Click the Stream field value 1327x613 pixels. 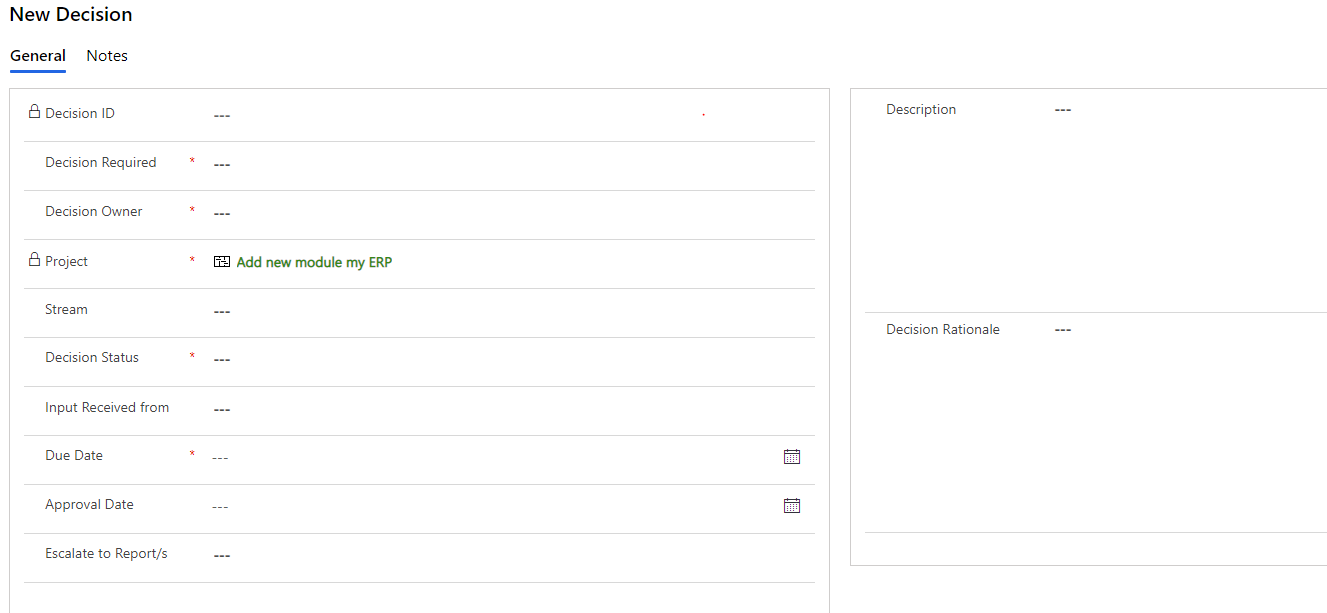click(221, 310)
